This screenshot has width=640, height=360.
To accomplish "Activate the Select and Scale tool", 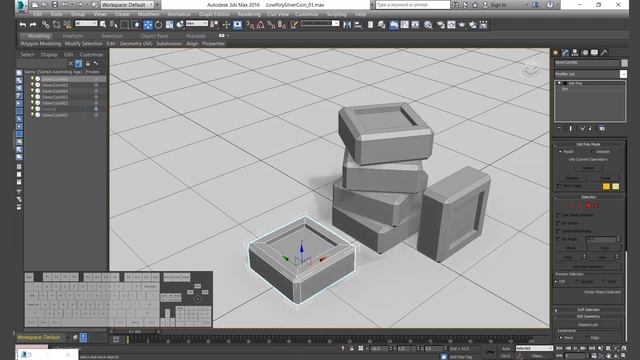I will pos(169,25).
